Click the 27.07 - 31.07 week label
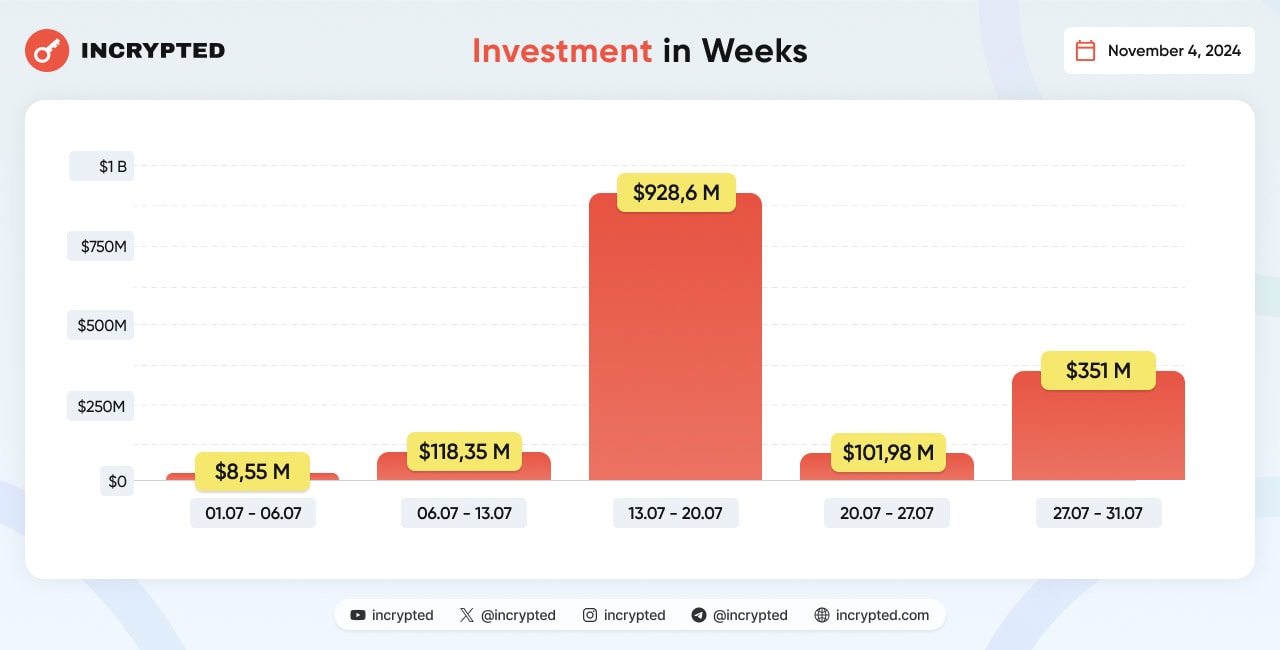This screenshot has height=650, width=1280. 1099,513
